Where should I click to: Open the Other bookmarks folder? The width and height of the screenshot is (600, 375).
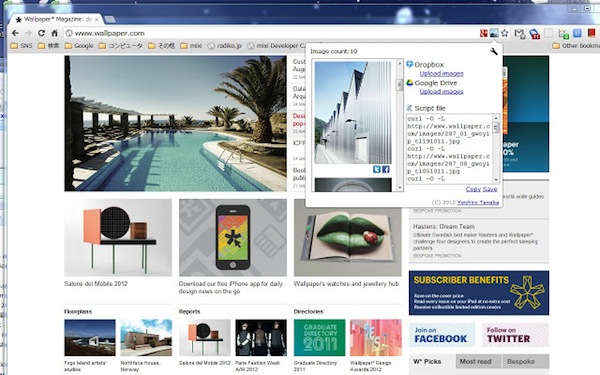point(576,46)
